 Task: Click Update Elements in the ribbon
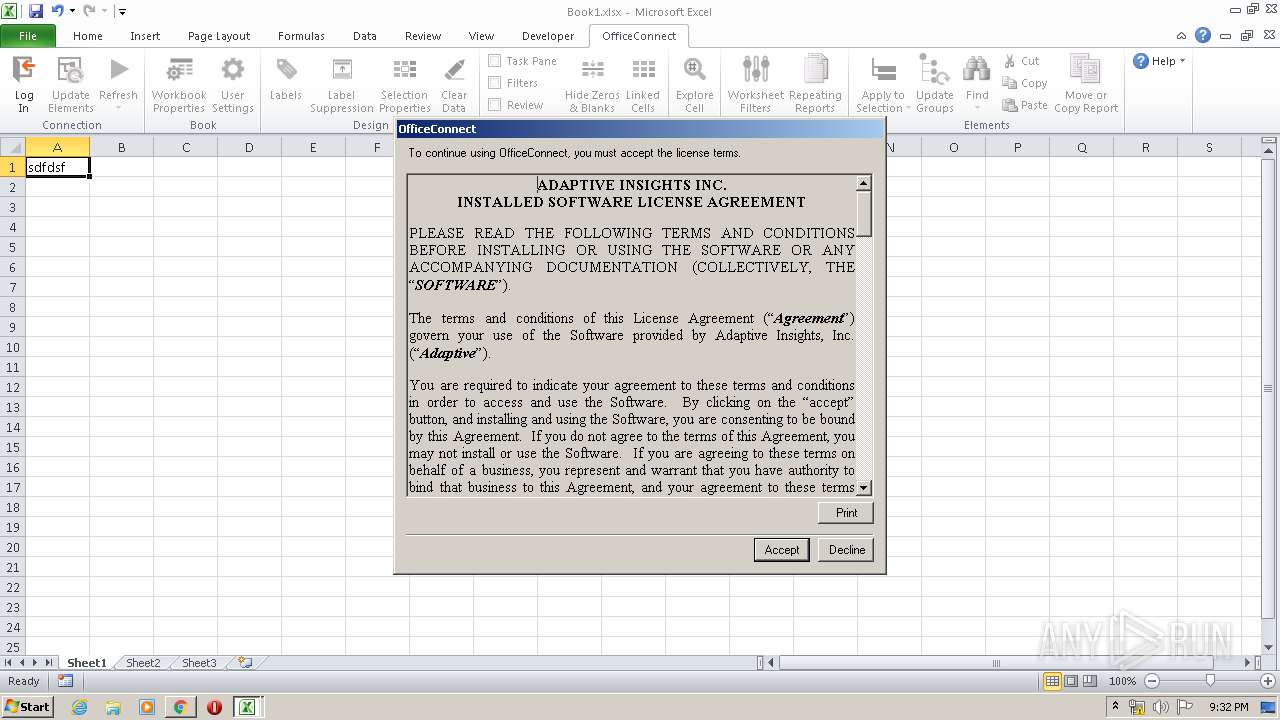coord(71,84)
